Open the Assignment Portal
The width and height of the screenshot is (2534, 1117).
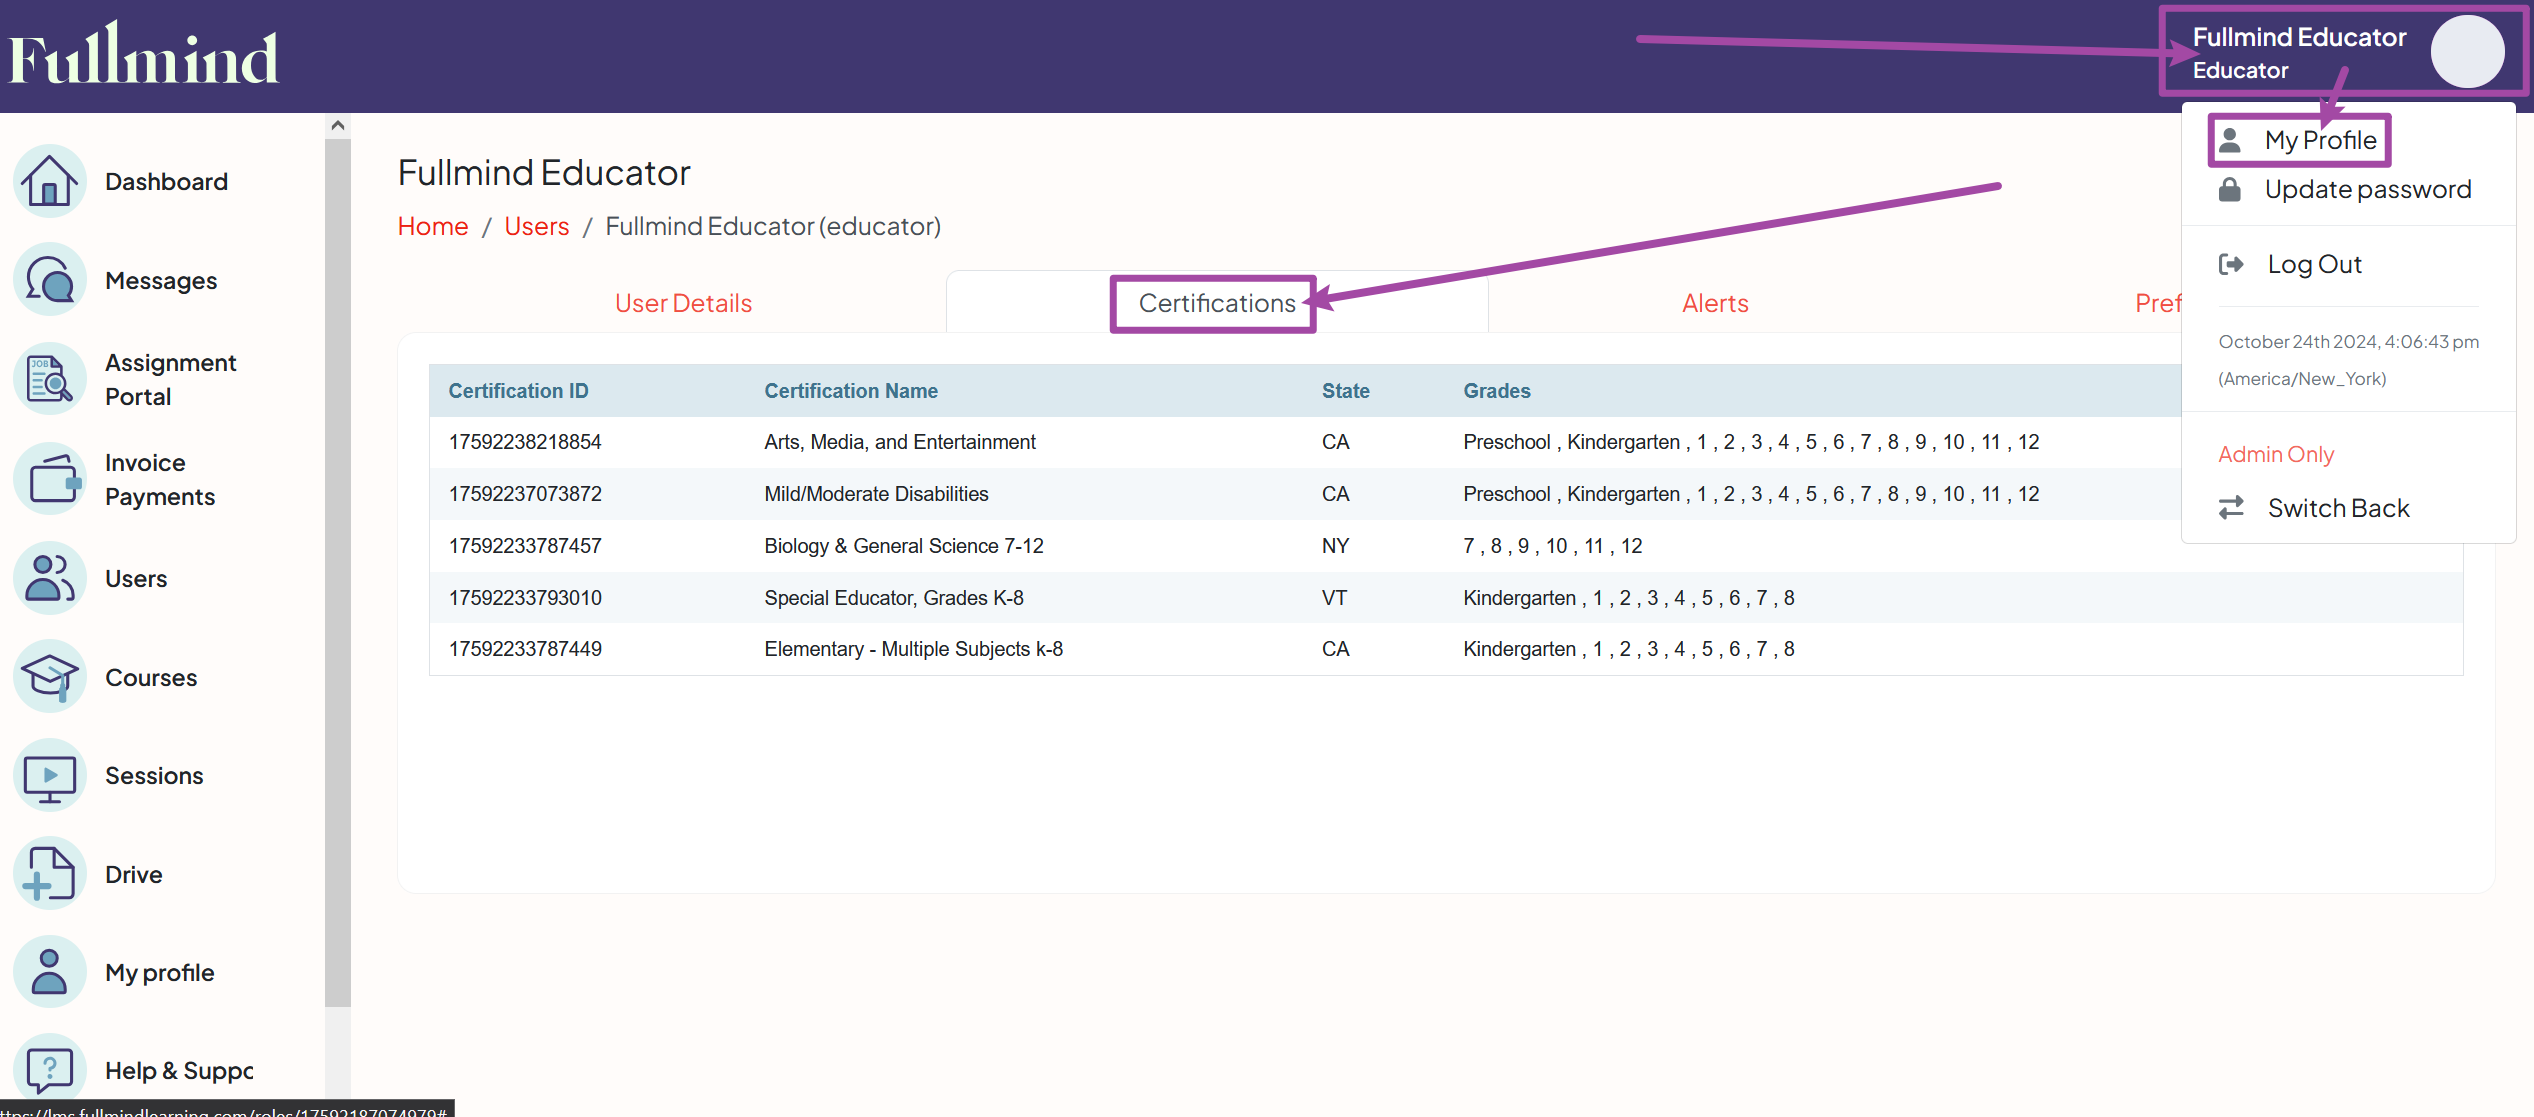(x=170, y=379)
